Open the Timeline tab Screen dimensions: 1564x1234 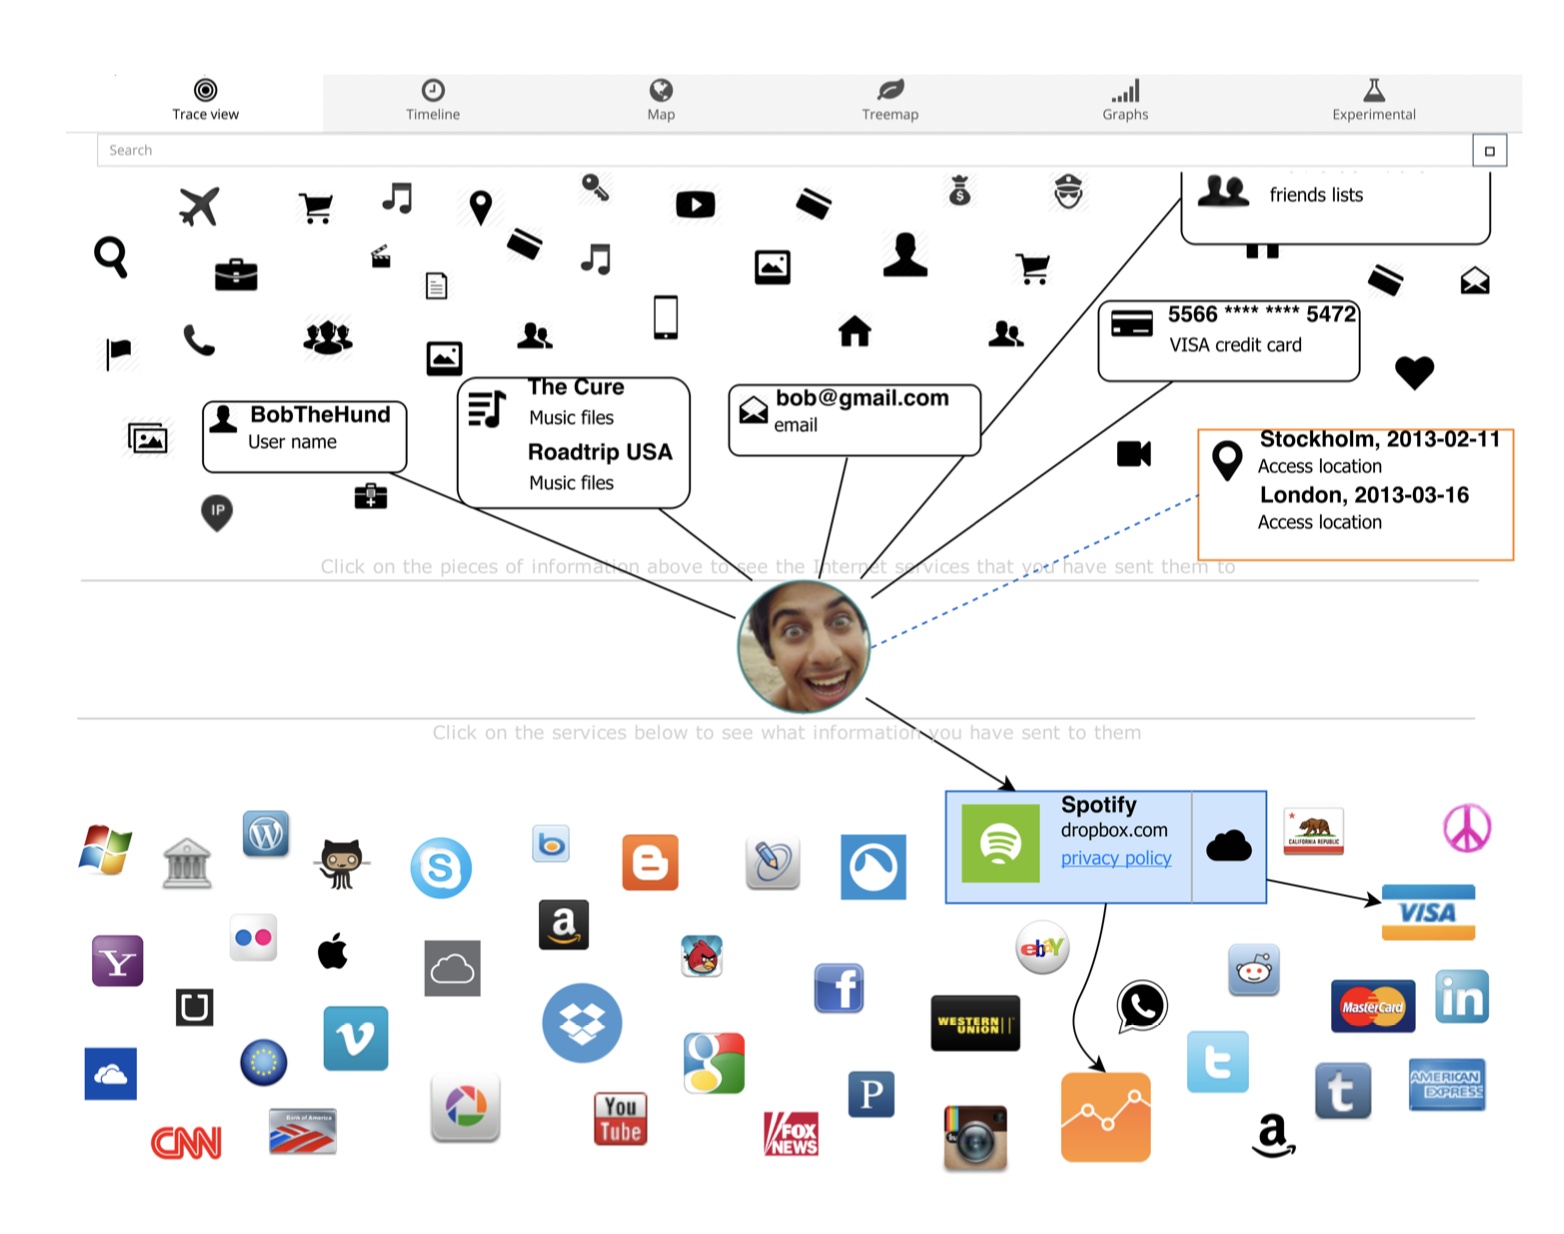433,101
